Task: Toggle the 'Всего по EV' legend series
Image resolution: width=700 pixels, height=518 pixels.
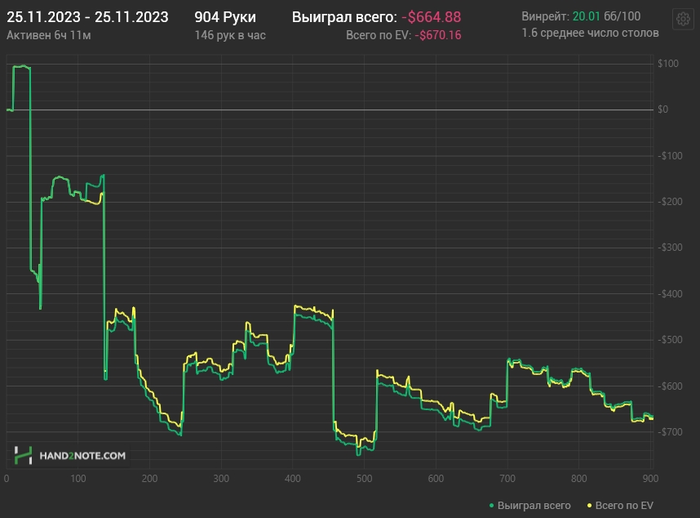Action: click(x=620, y=505)
